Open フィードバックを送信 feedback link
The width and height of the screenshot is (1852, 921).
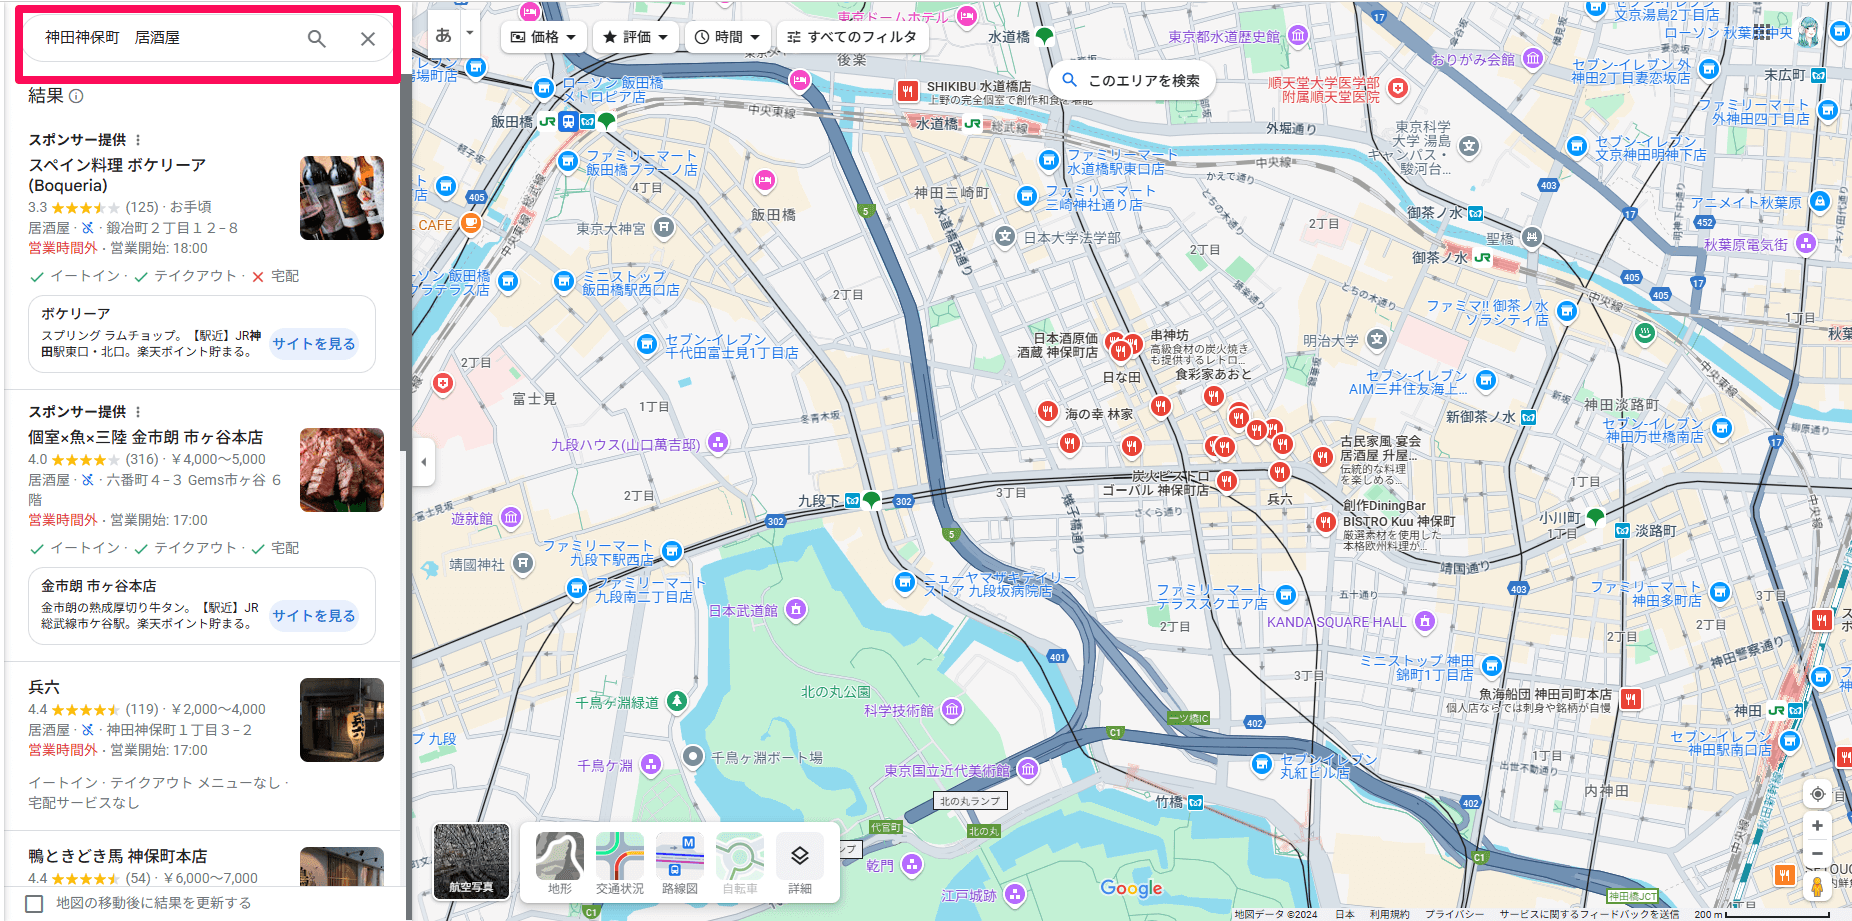[1589, 914]
